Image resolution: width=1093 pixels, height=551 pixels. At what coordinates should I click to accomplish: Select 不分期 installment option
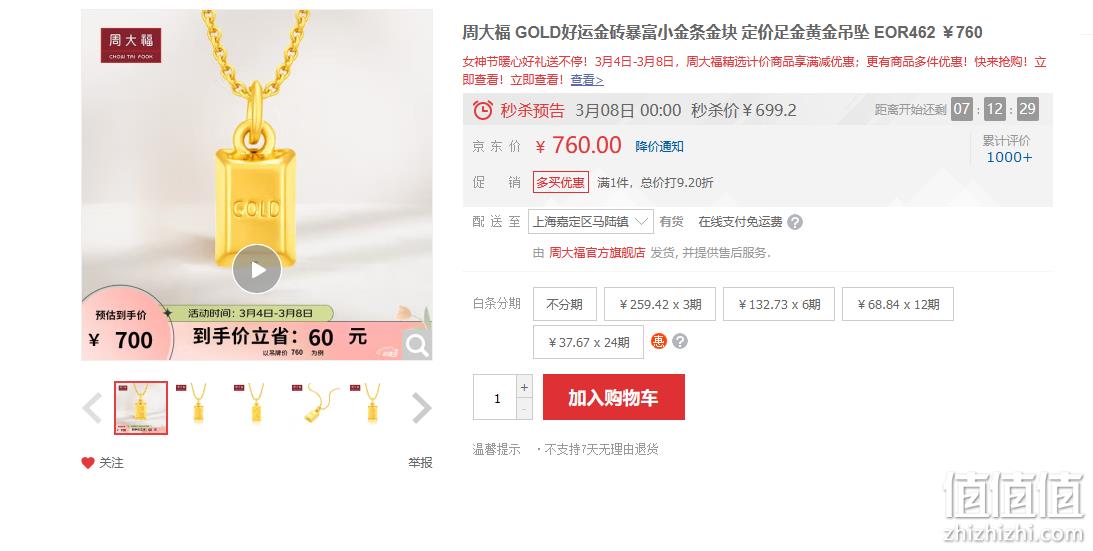coord(565,304)
